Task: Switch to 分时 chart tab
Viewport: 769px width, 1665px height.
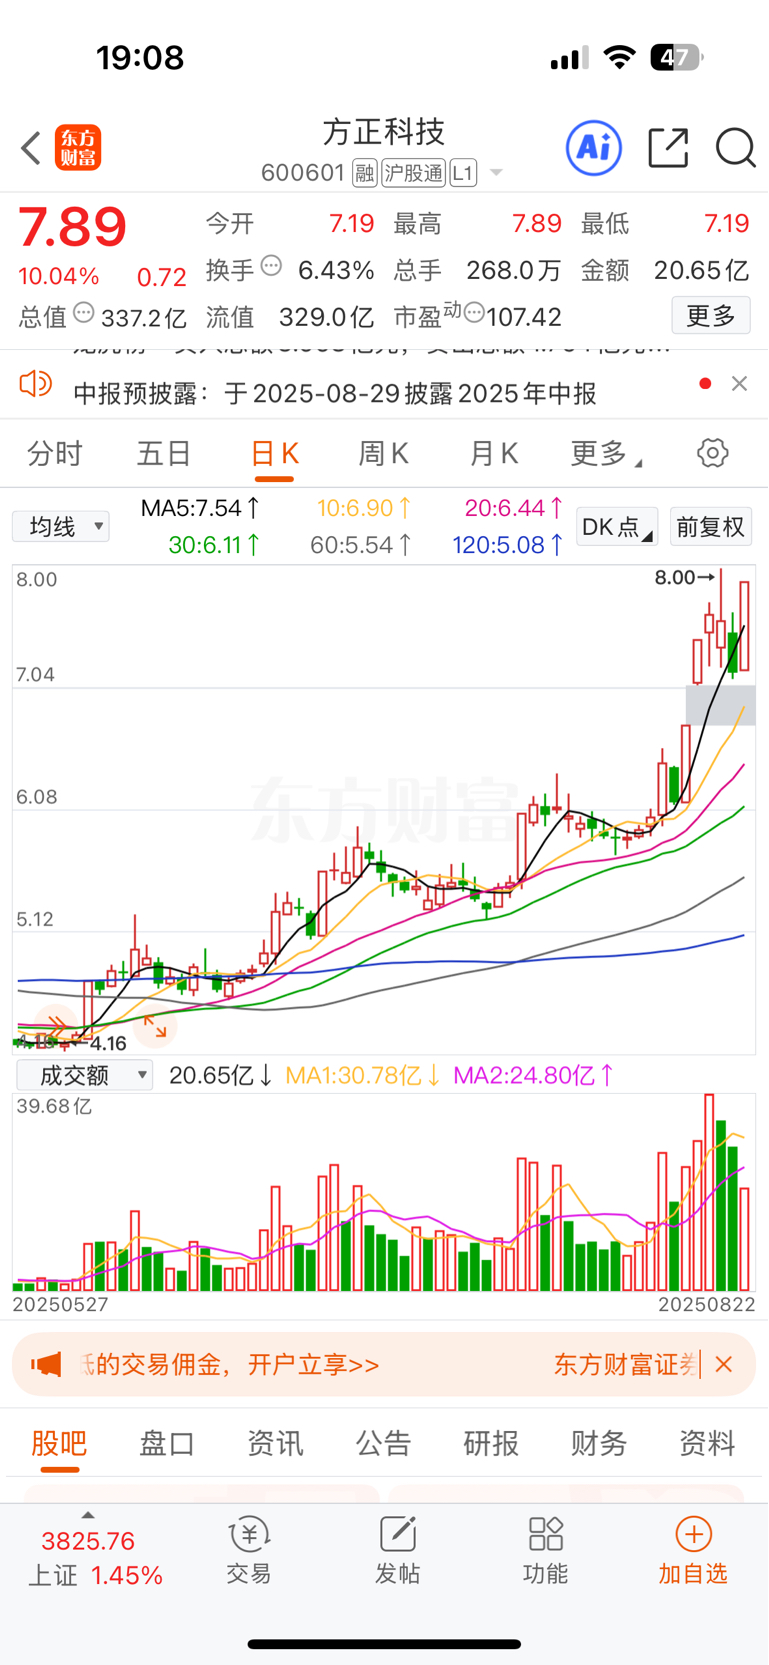Action: pyautogui.click(x=55, y=454)
